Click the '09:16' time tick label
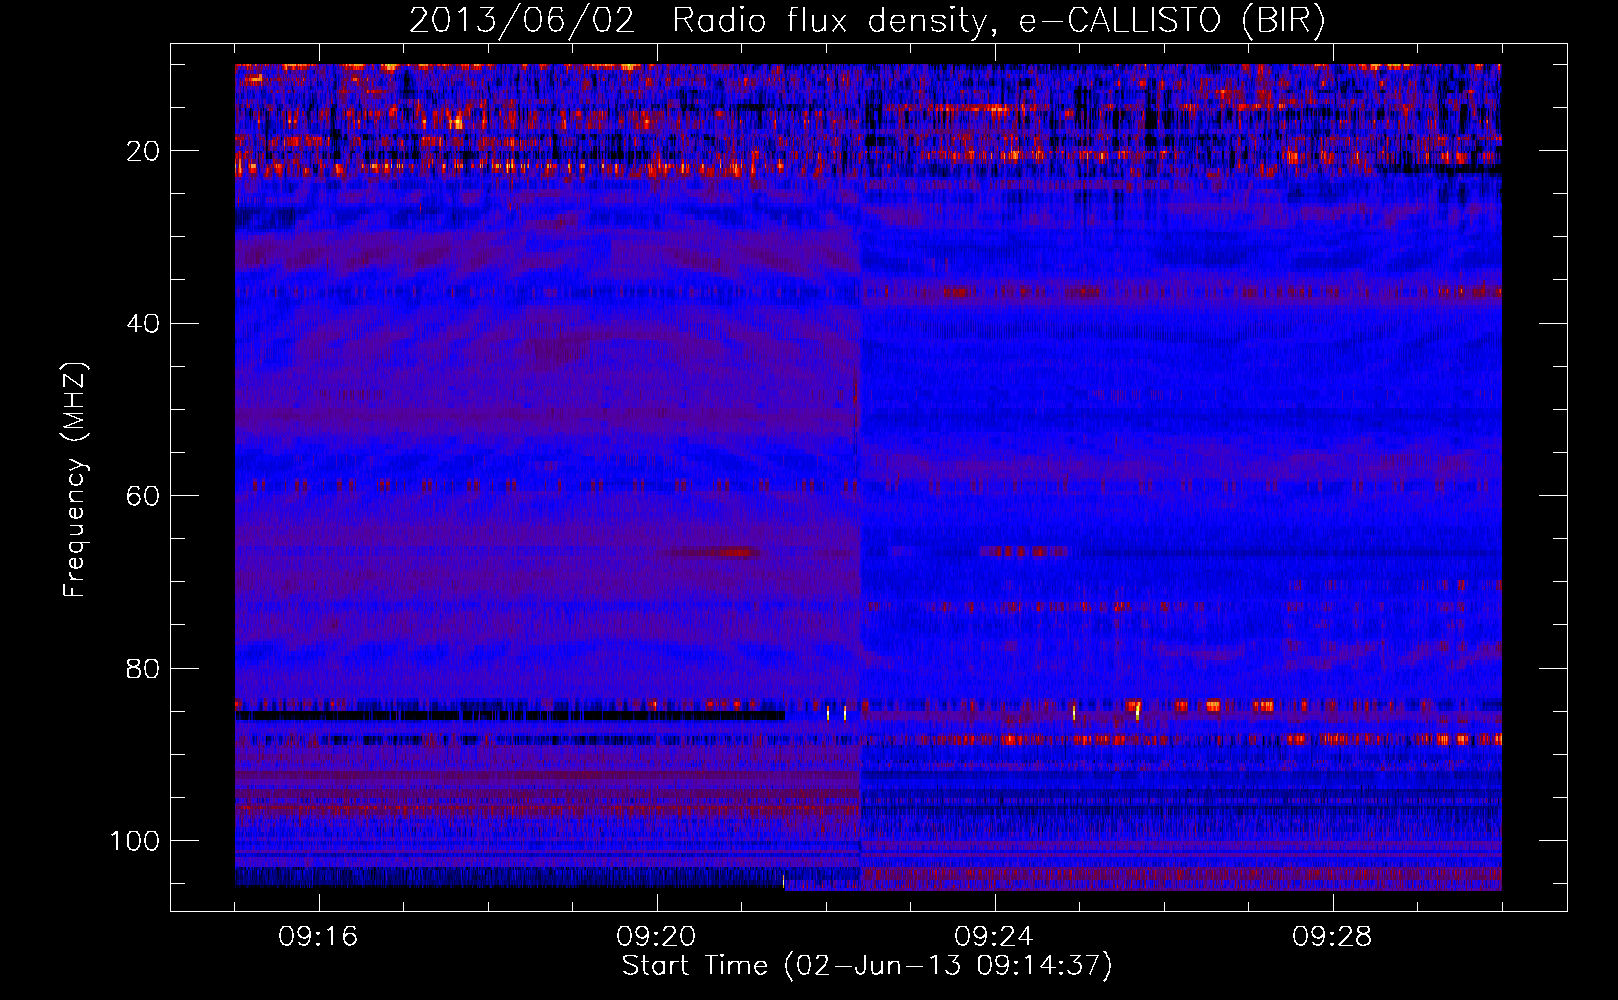The height and width of the screenshot is (1000, 1618). 318,937
